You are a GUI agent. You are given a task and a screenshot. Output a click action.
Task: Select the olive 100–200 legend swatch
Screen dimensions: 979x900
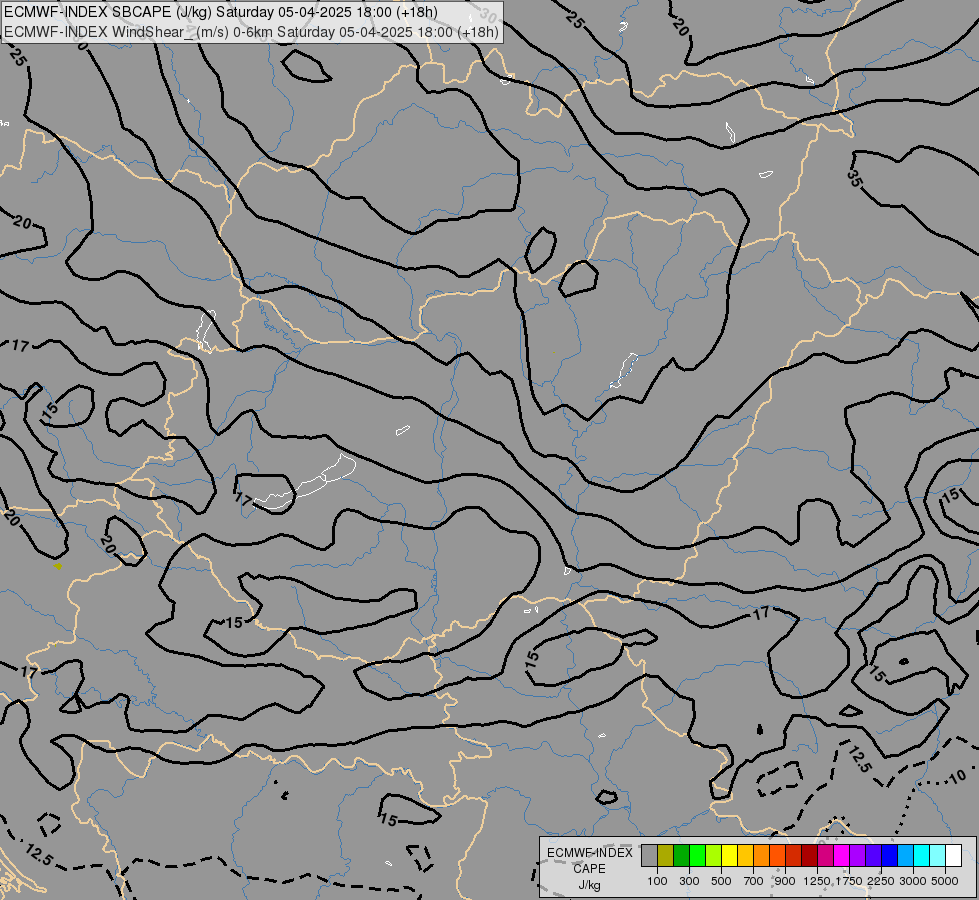(x=665, y=855)
